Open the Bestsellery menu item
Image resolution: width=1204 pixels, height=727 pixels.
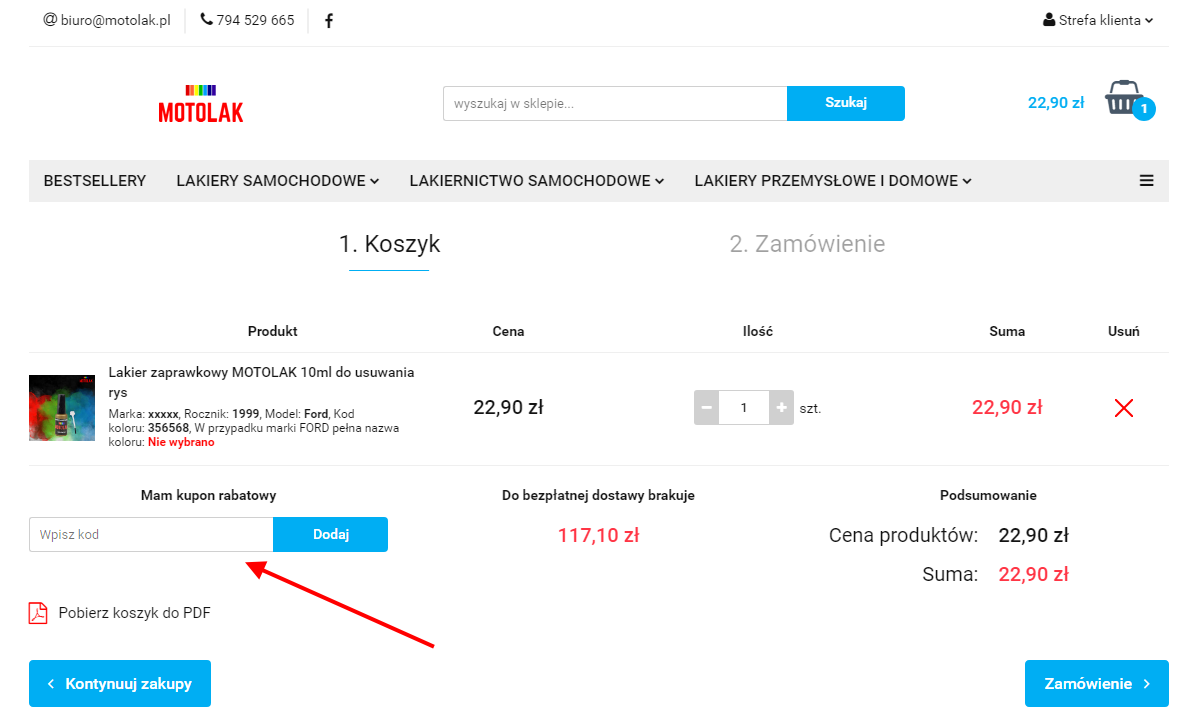click(95, 181)
